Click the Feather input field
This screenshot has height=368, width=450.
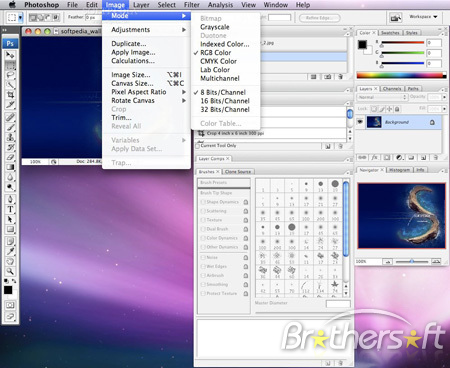[94, 17]
